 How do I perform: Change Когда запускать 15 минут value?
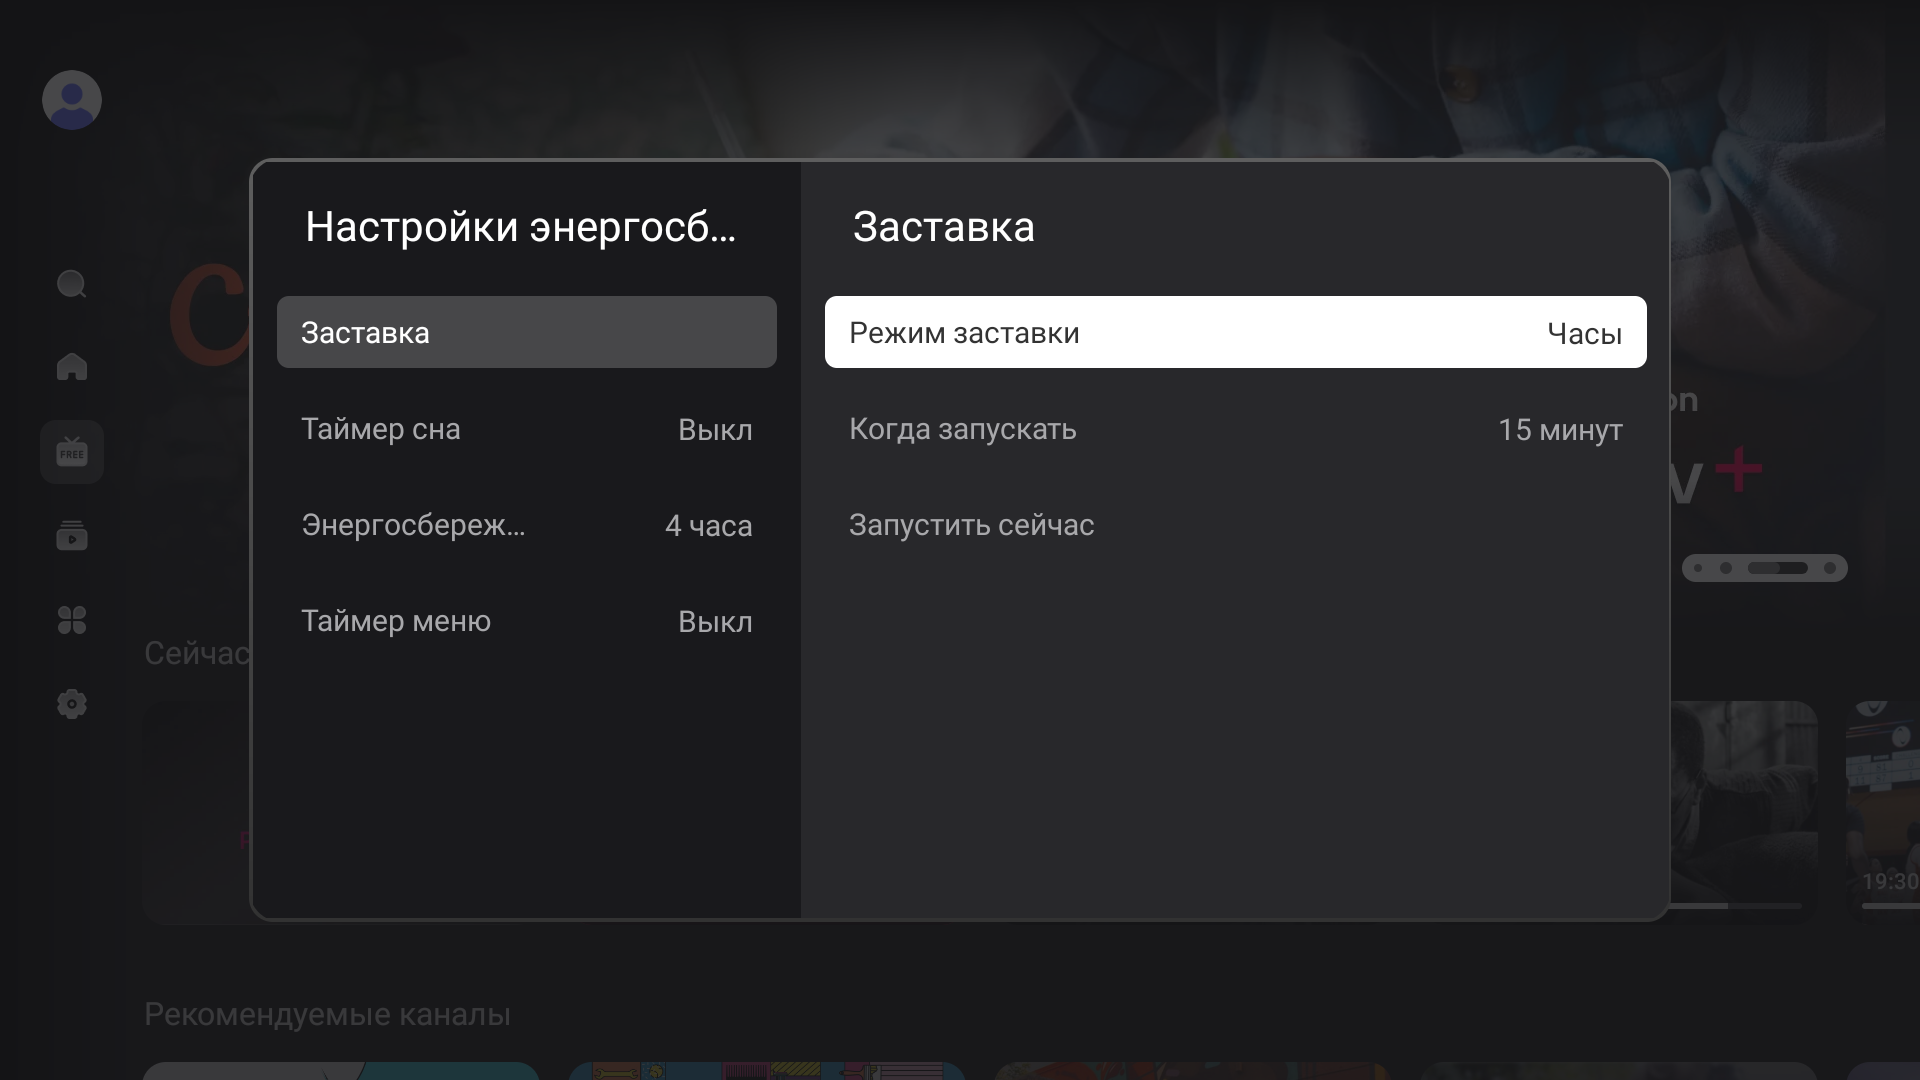tap(1235, 429)
